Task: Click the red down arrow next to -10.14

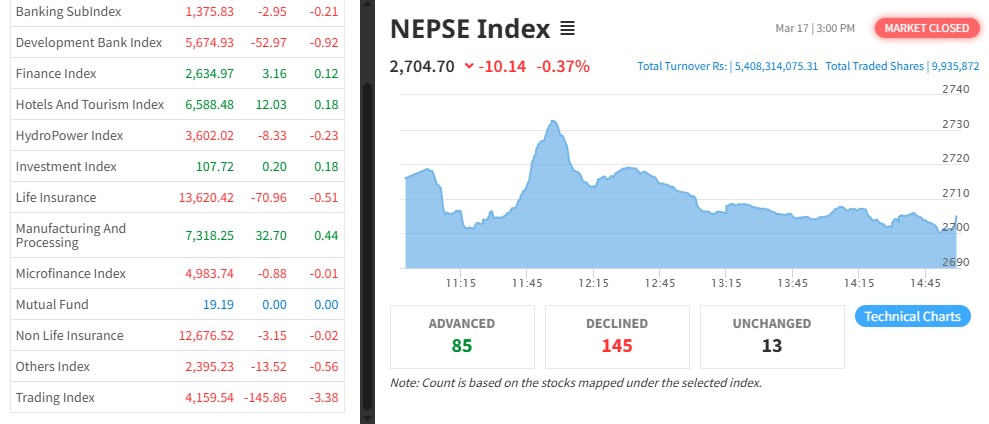Action: pyautogui.click(x=469, y=67)
